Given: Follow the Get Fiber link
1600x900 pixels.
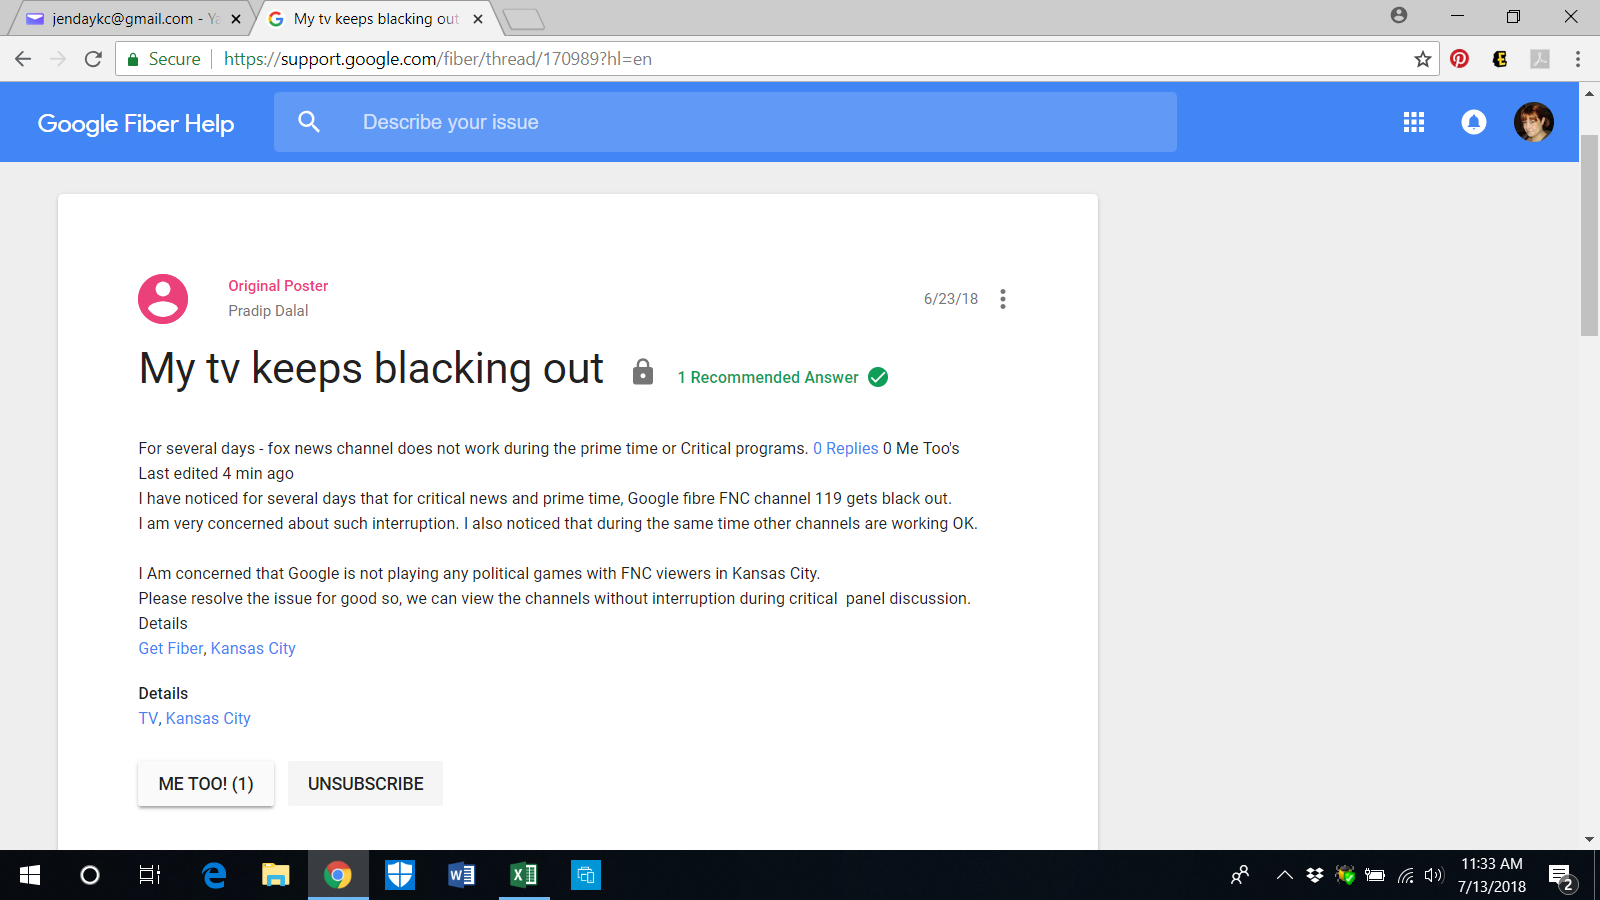Looking at the screenshot, I should [171, 648].
